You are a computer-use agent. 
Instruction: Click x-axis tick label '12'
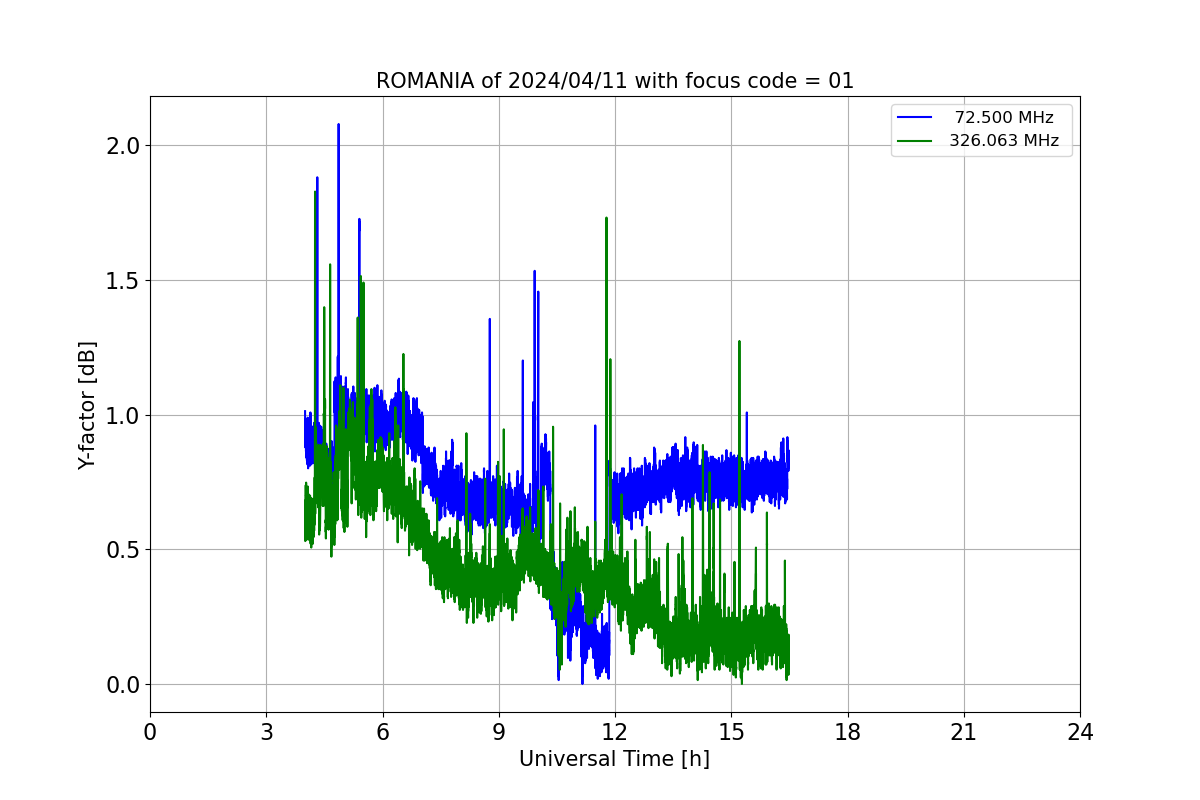click(615, 732)
